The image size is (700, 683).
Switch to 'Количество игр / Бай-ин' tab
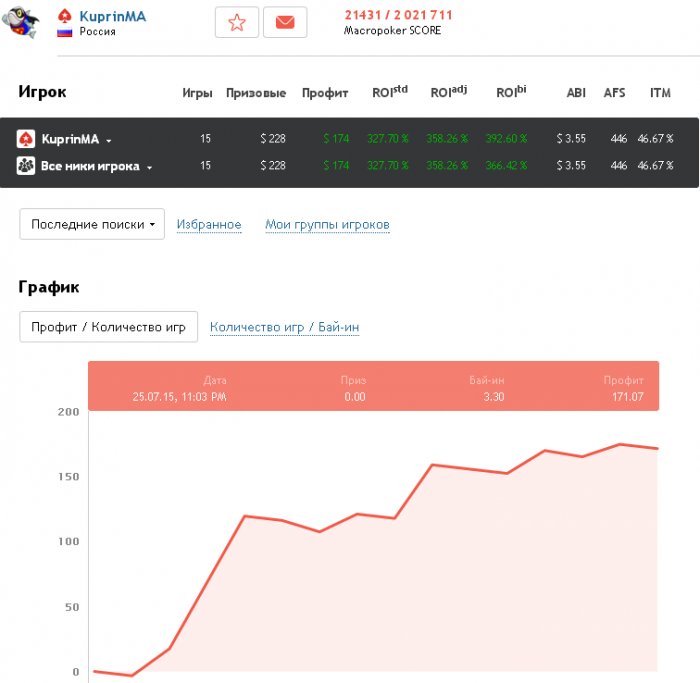[x=284, y=327]
